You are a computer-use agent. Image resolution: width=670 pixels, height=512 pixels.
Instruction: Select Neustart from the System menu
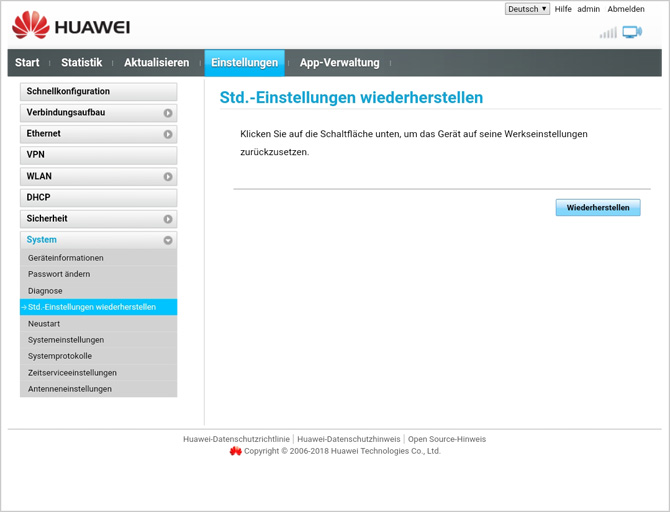[44, 324]
